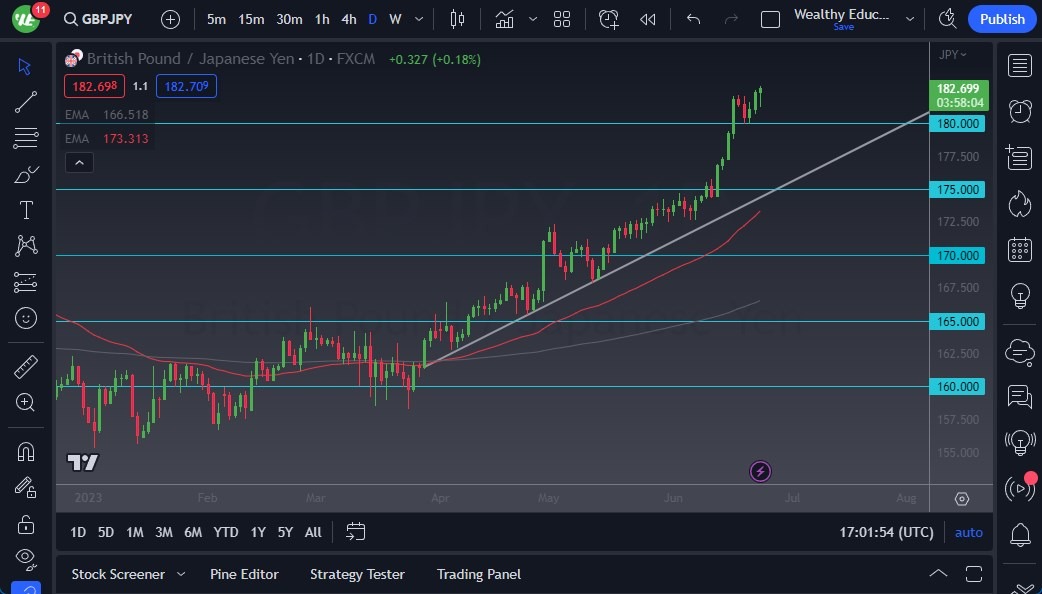Toggle lock all drawing tools
1042x594 pixels.
(x=26, y=524)
